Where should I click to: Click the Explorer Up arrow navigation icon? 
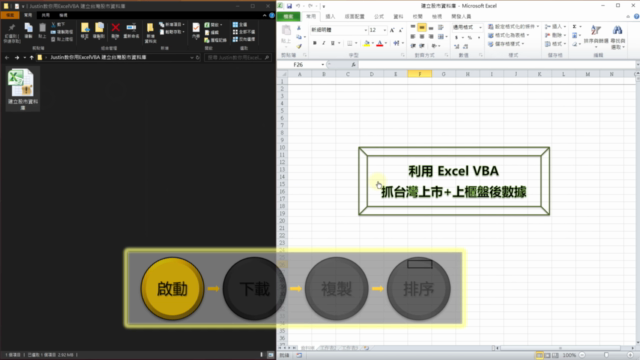31,58
